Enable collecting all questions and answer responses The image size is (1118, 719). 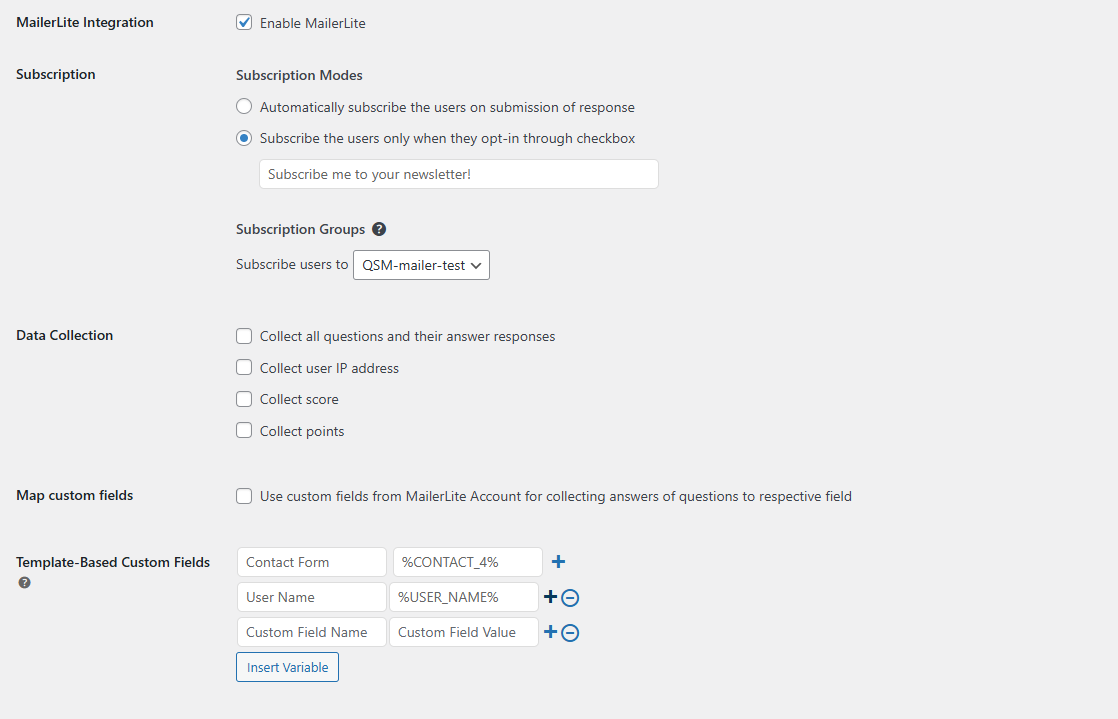(x=244, y=336)
